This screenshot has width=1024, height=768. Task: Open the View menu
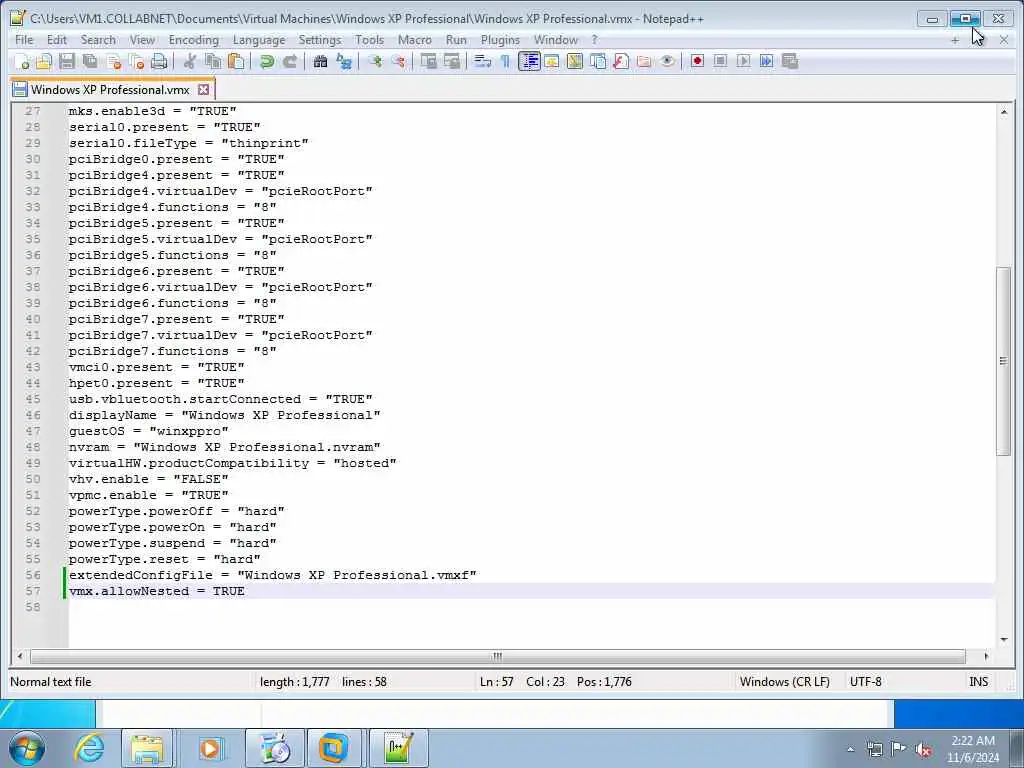(142, 40)
